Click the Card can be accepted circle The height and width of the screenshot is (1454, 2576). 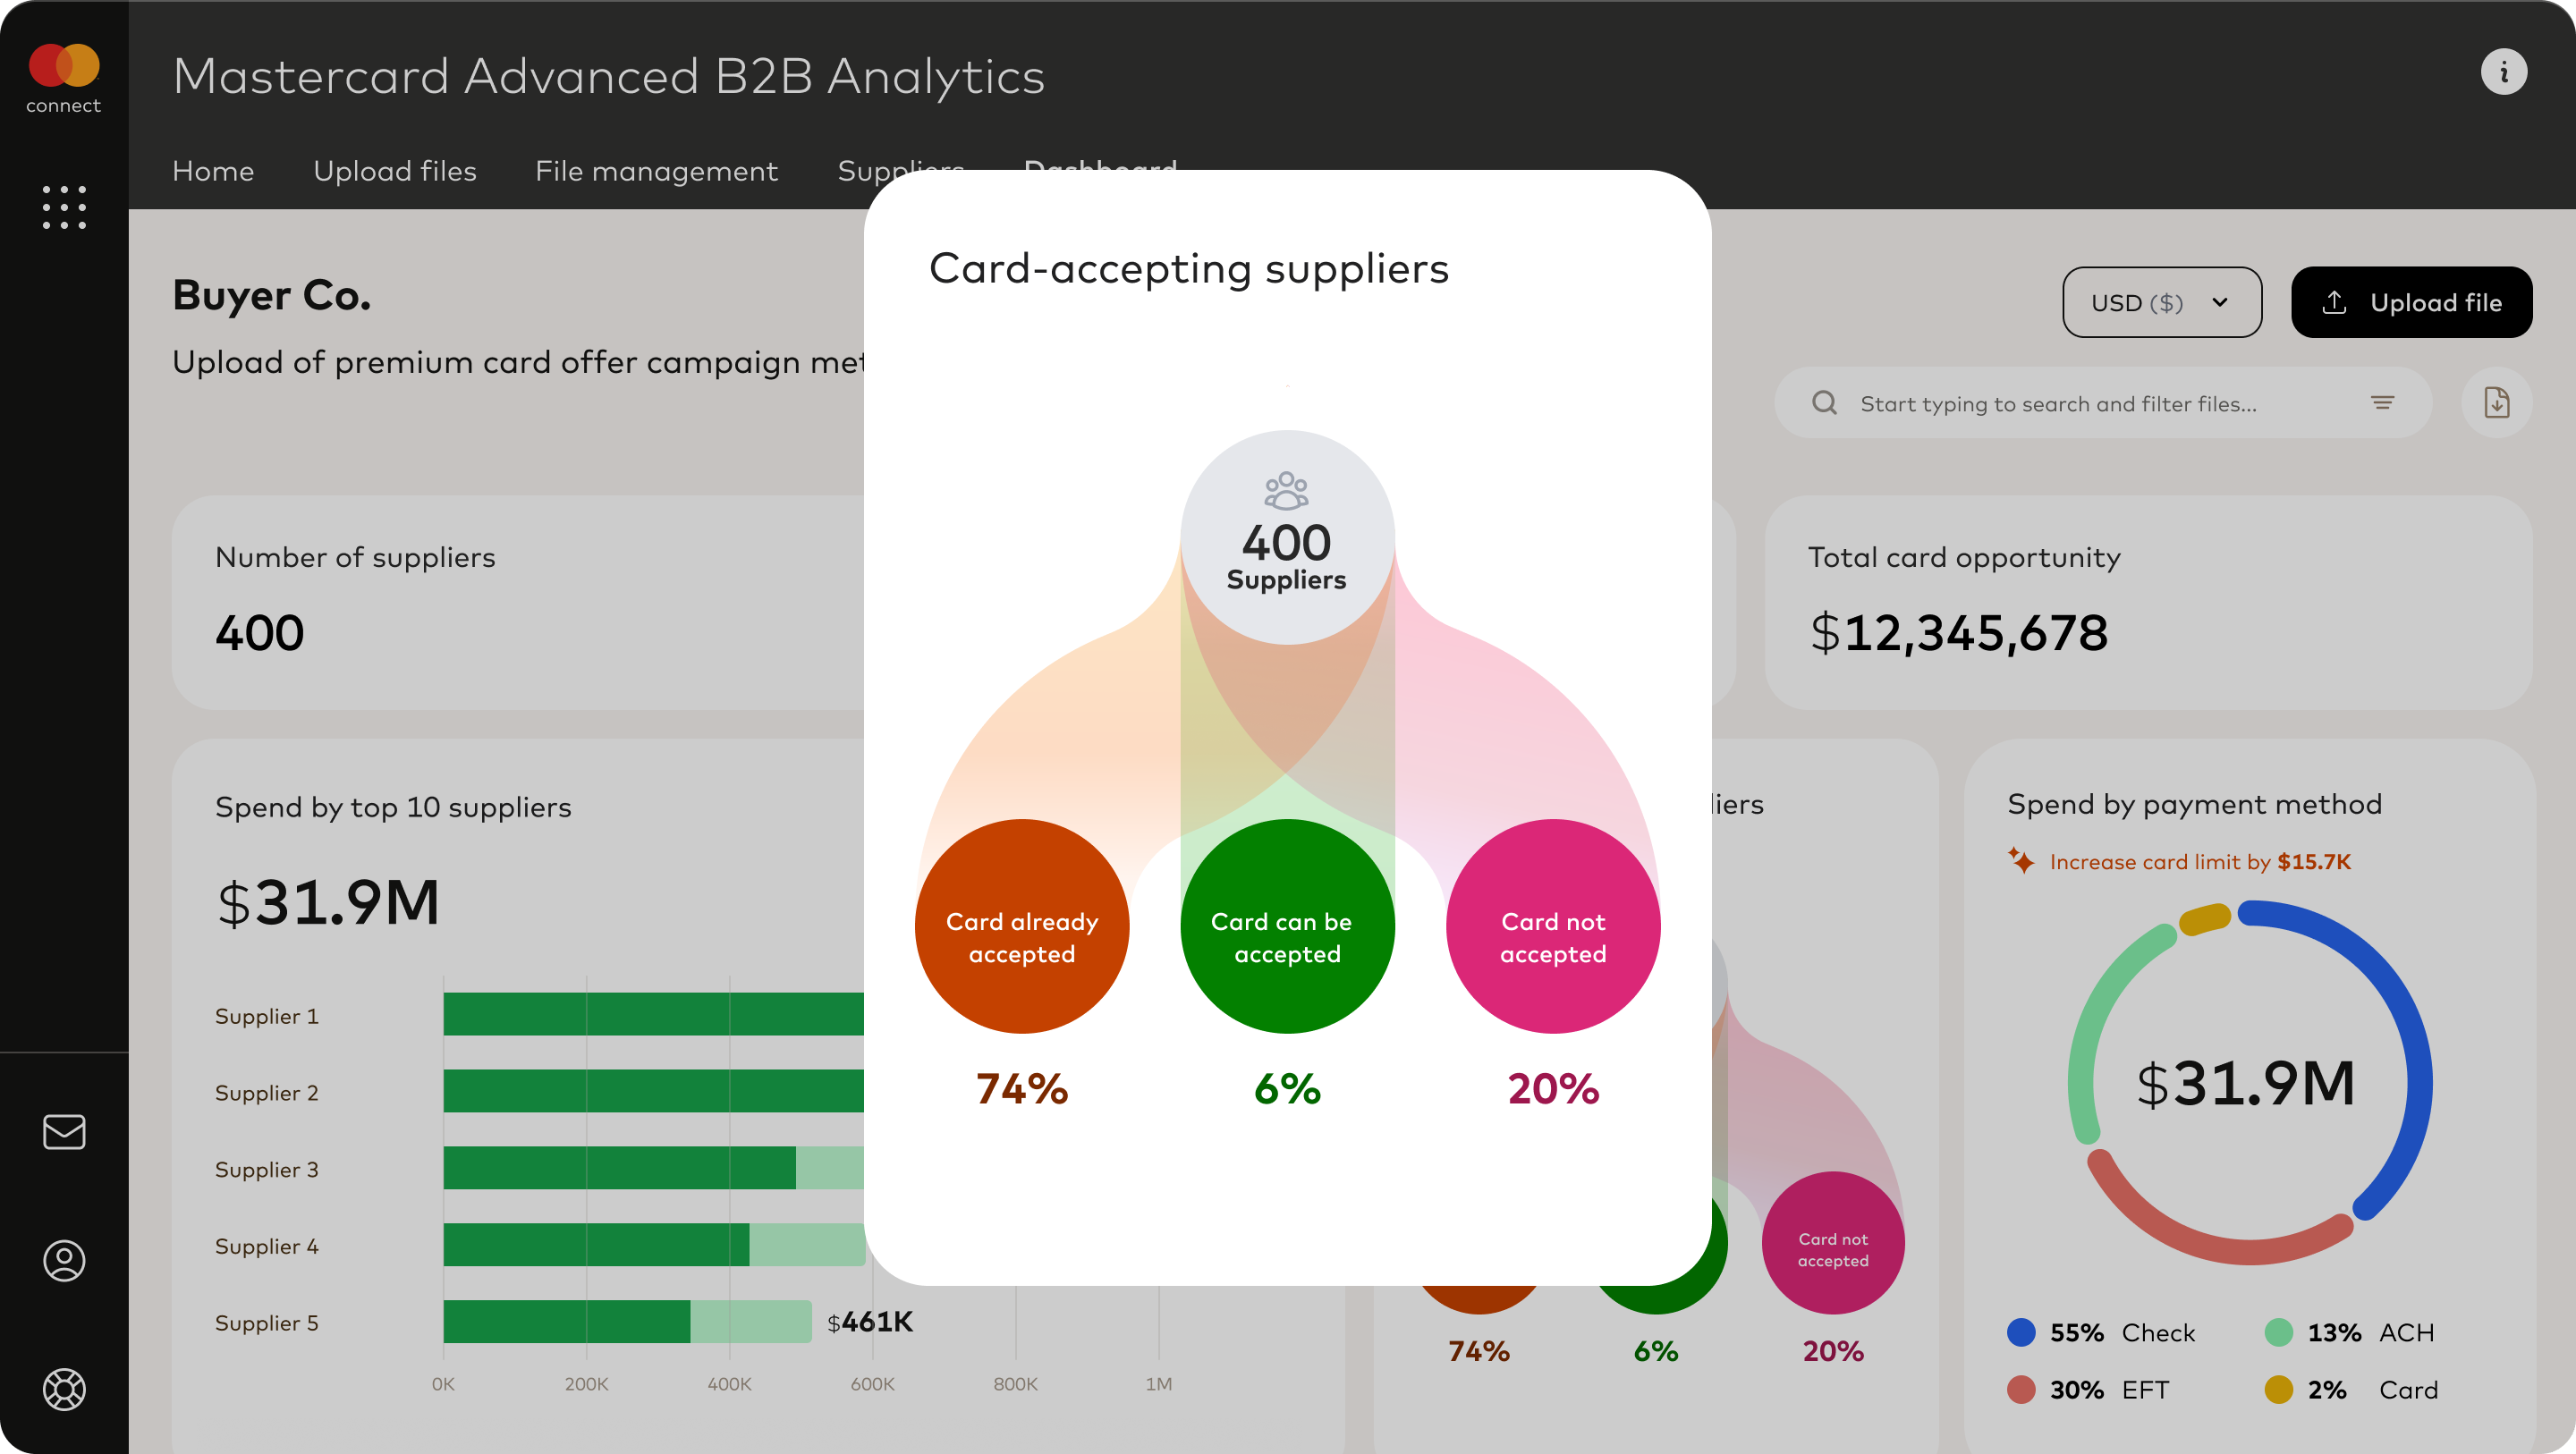[x=1287, y=927]
